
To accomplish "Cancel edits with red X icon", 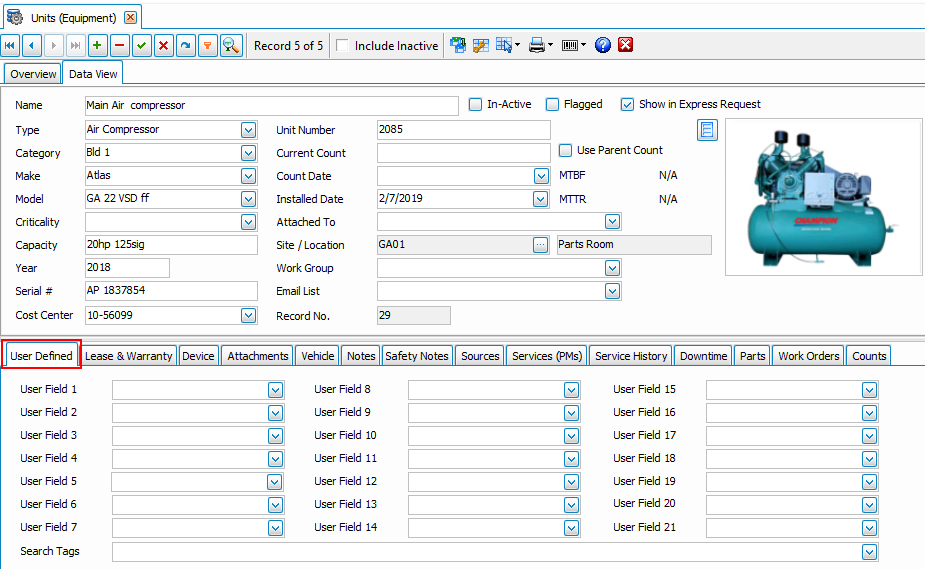I will tap(164, 46).
